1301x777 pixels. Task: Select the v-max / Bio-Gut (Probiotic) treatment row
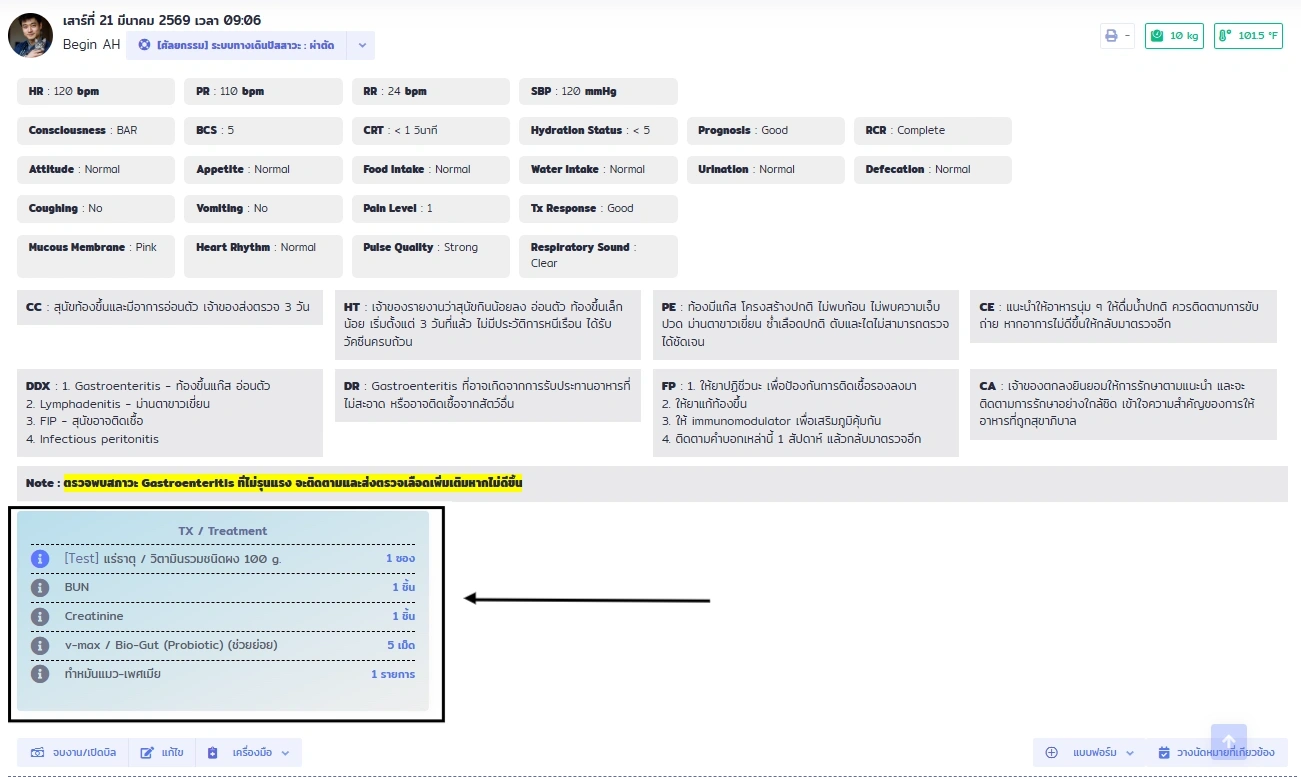pos(171,645)
